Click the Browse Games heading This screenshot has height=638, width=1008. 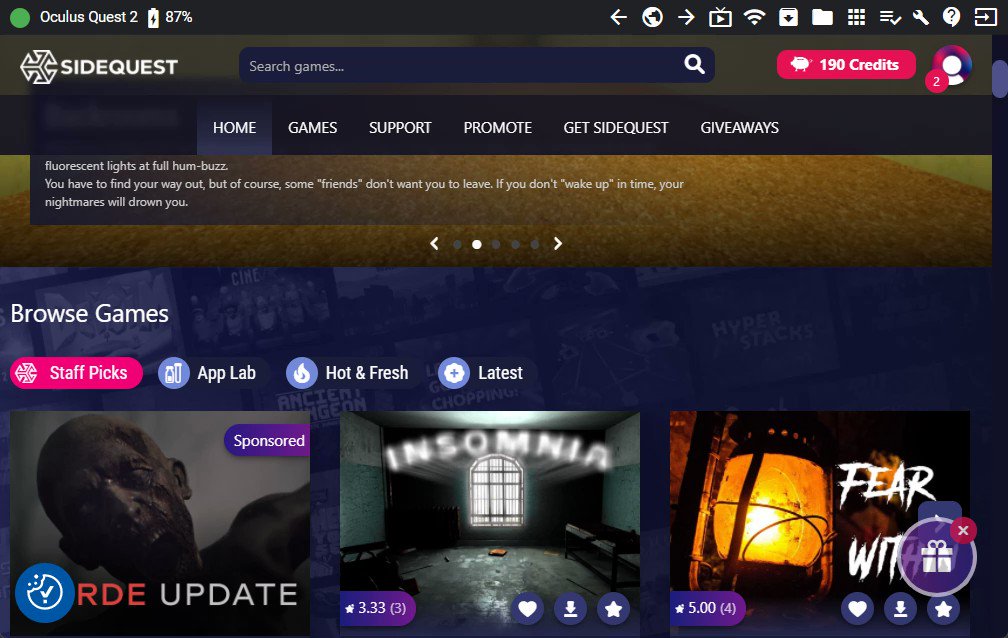tap(89, 314)
